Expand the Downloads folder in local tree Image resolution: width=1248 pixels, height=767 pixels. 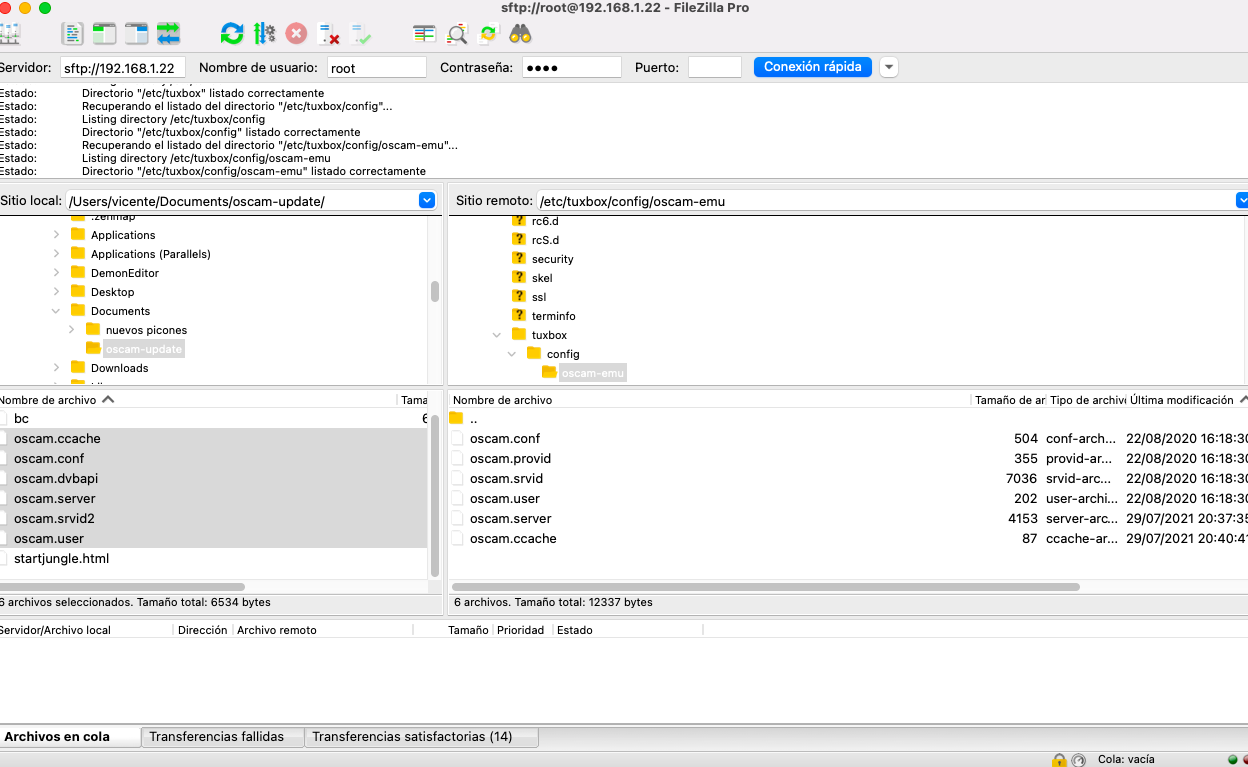click(x=57, y=368)
